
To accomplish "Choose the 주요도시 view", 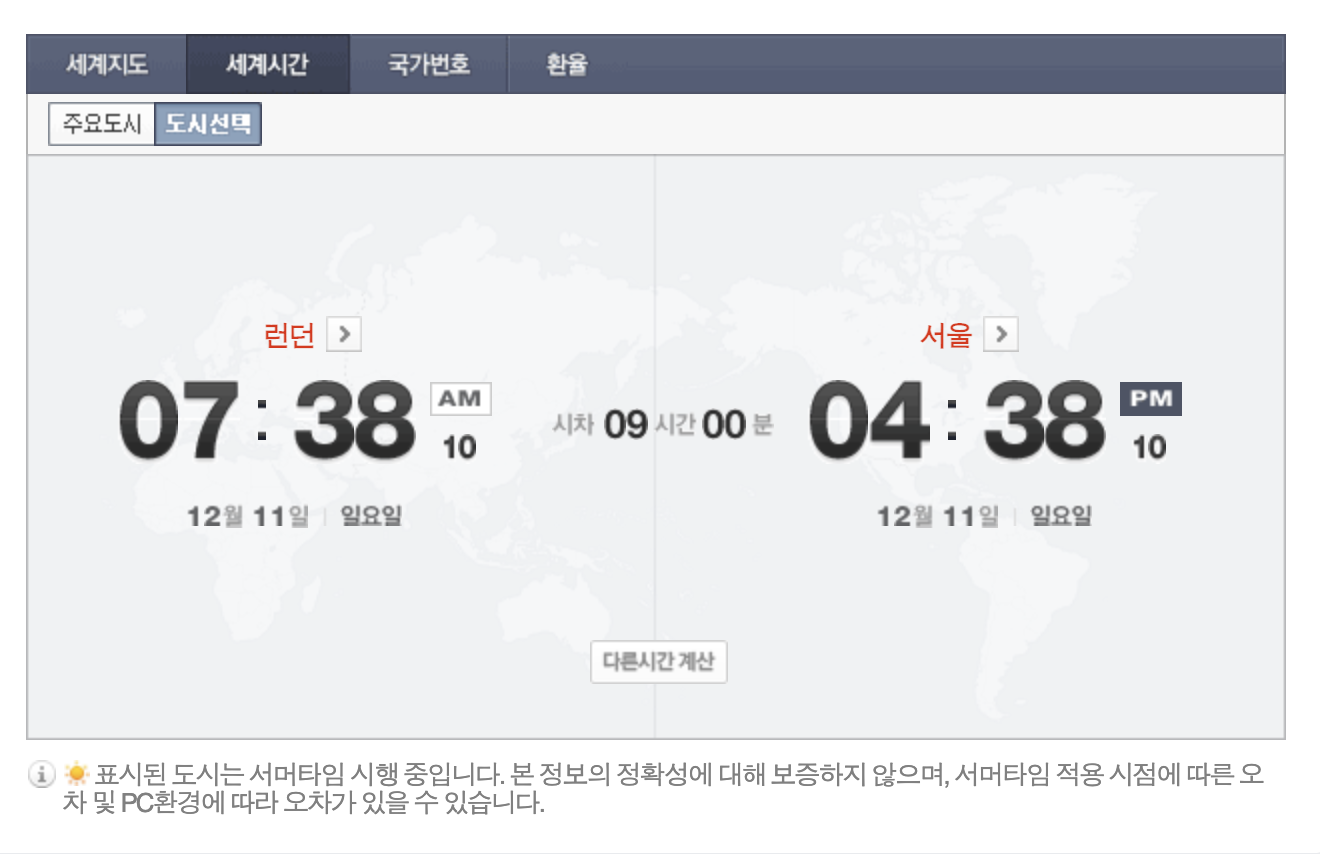I will point(102,125).
